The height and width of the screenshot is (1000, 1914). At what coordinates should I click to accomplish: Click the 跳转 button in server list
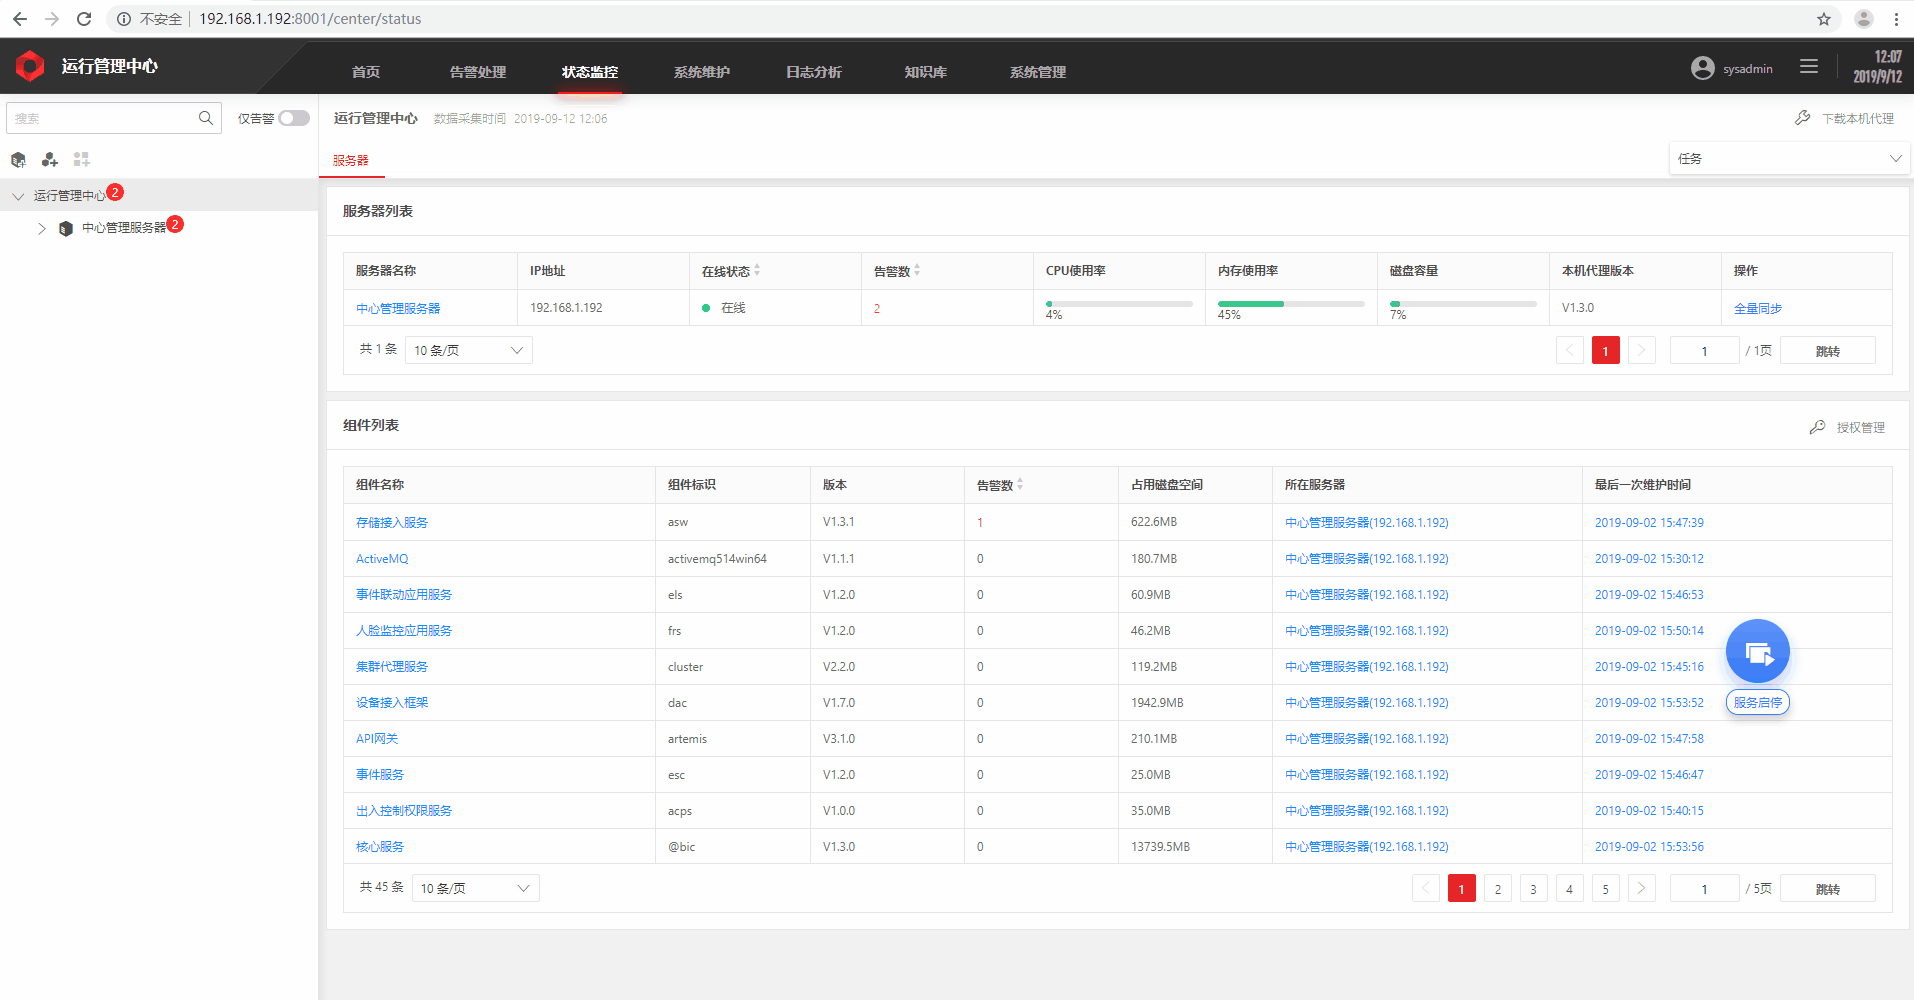point(1828,351)
